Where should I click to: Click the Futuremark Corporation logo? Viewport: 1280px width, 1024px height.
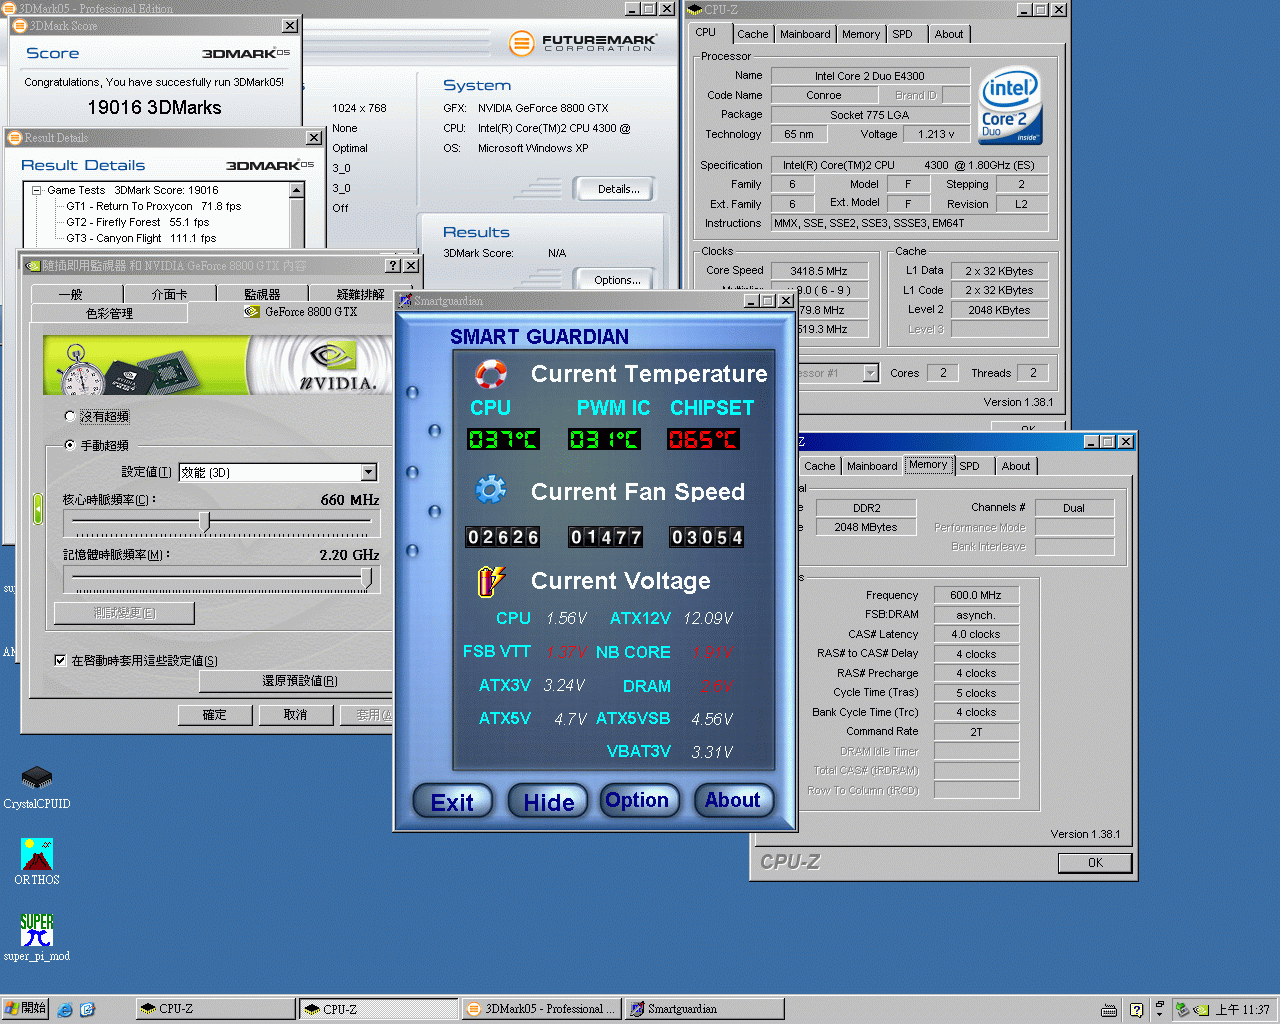click(x=583, y=43)
